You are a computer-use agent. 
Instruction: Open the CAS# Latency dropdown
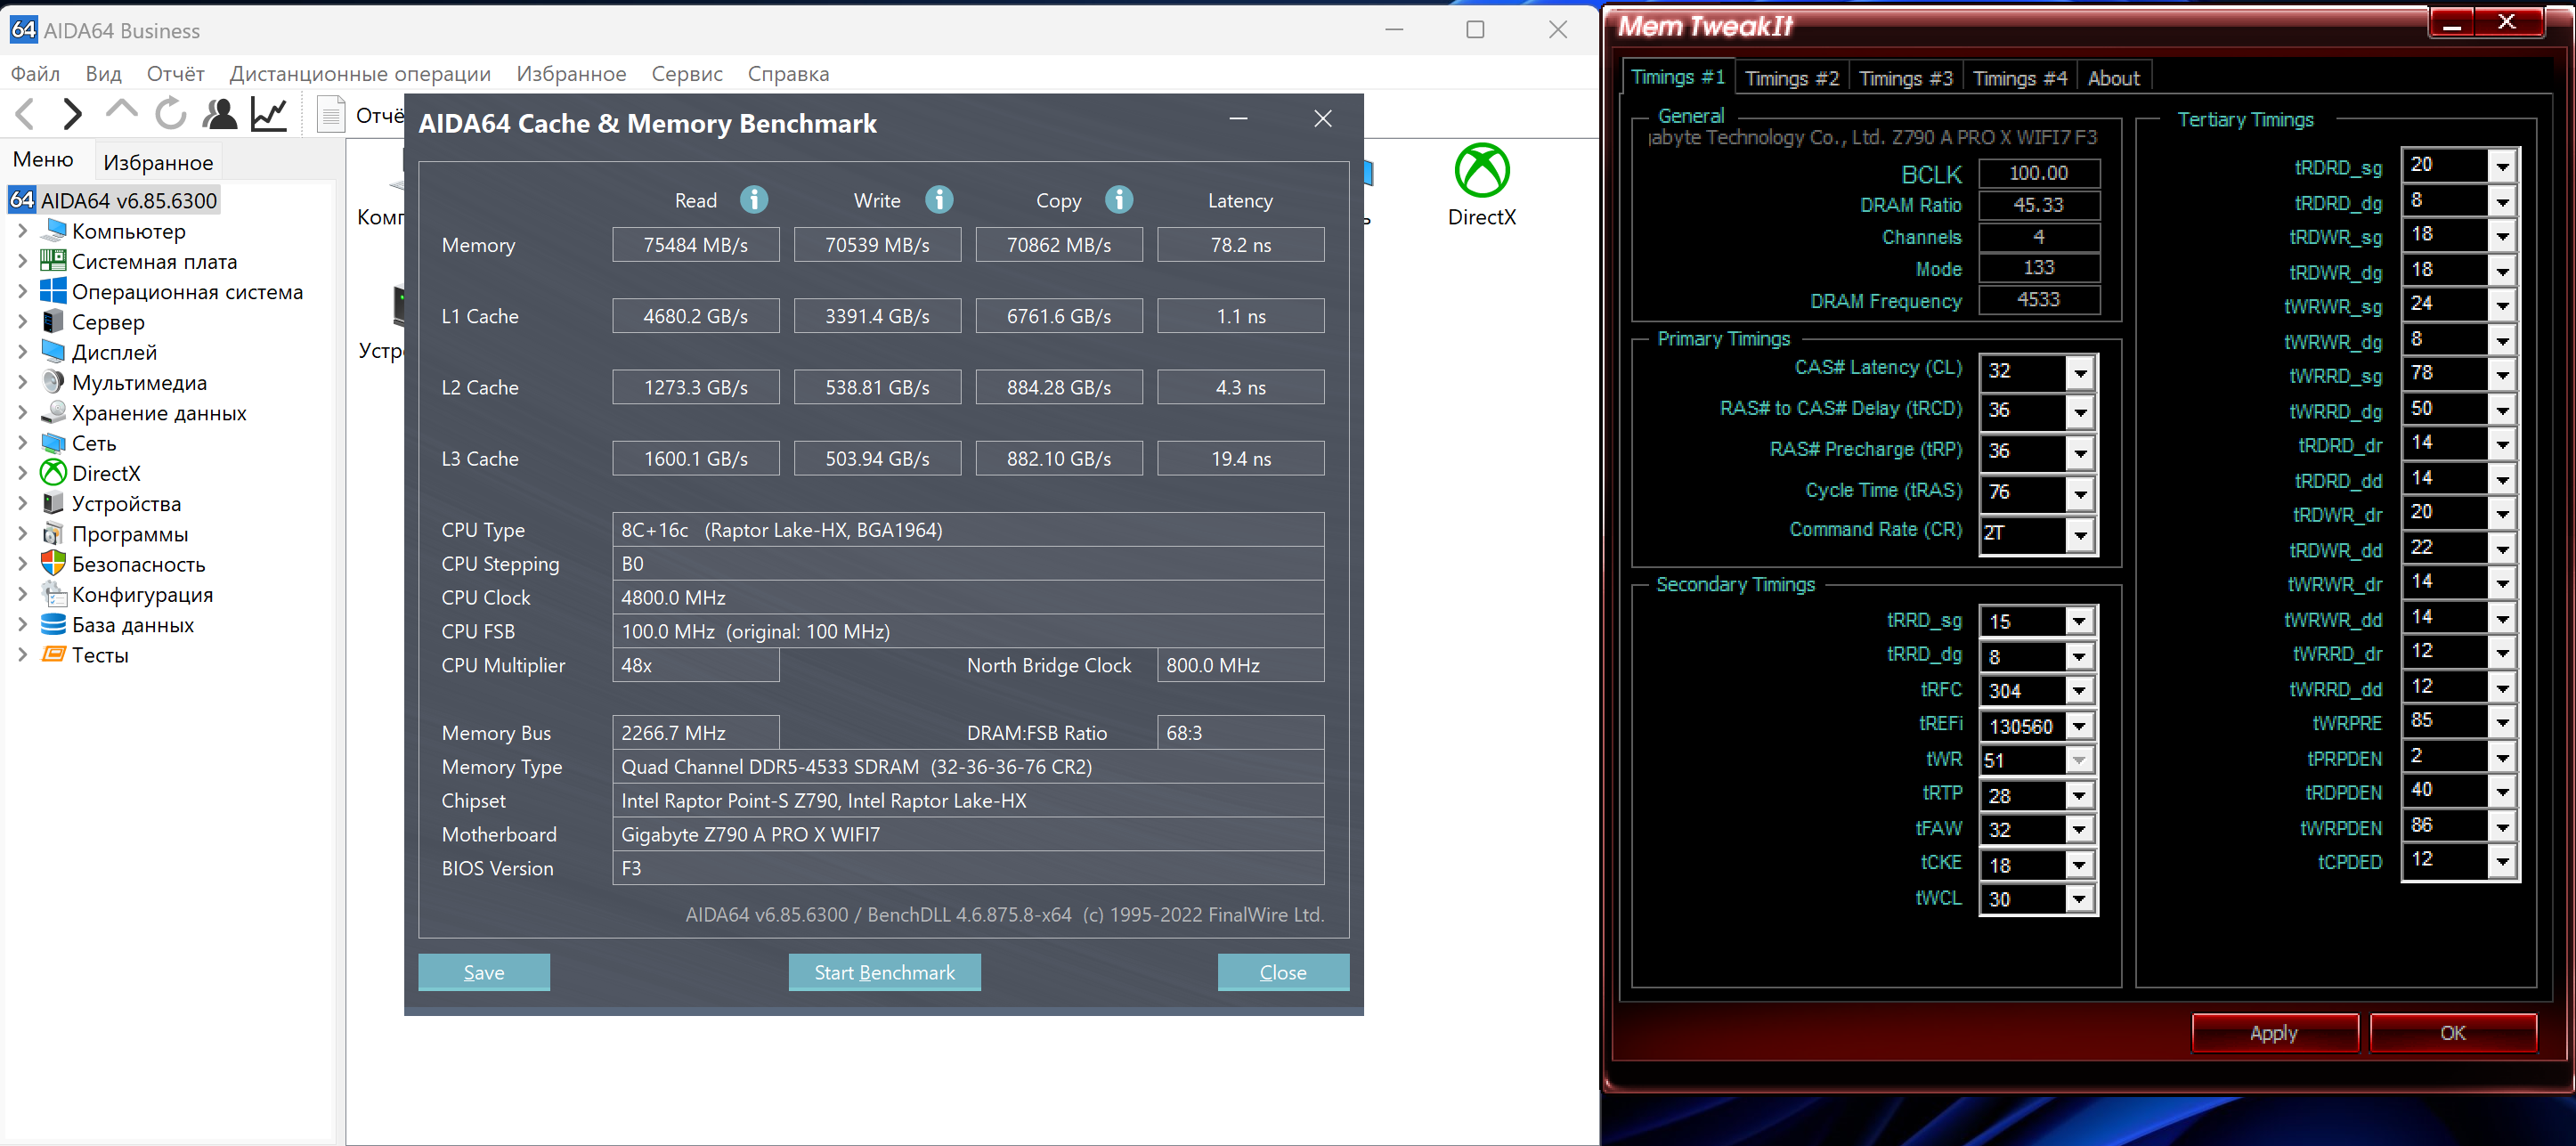coord(2079,374)
